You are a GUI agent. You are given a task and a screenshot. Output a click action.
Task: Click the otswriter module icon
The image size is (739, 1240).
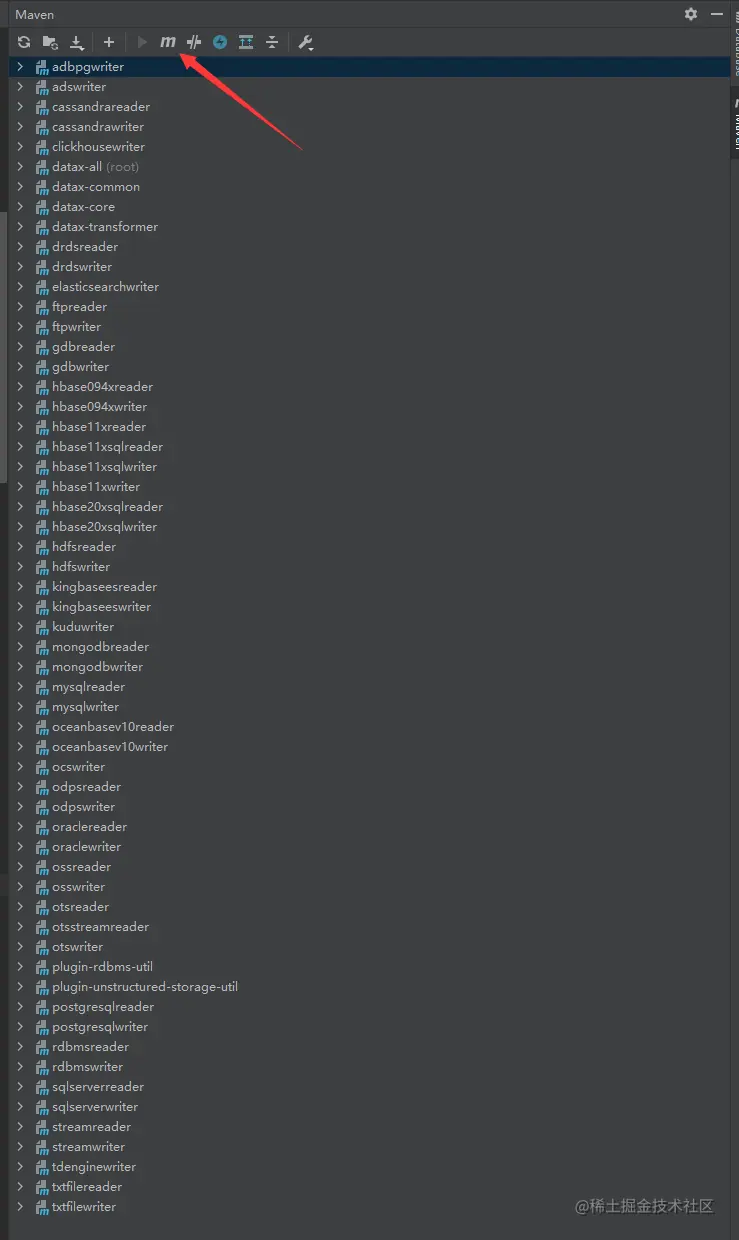pyautogui.click(x=42, y=947)
